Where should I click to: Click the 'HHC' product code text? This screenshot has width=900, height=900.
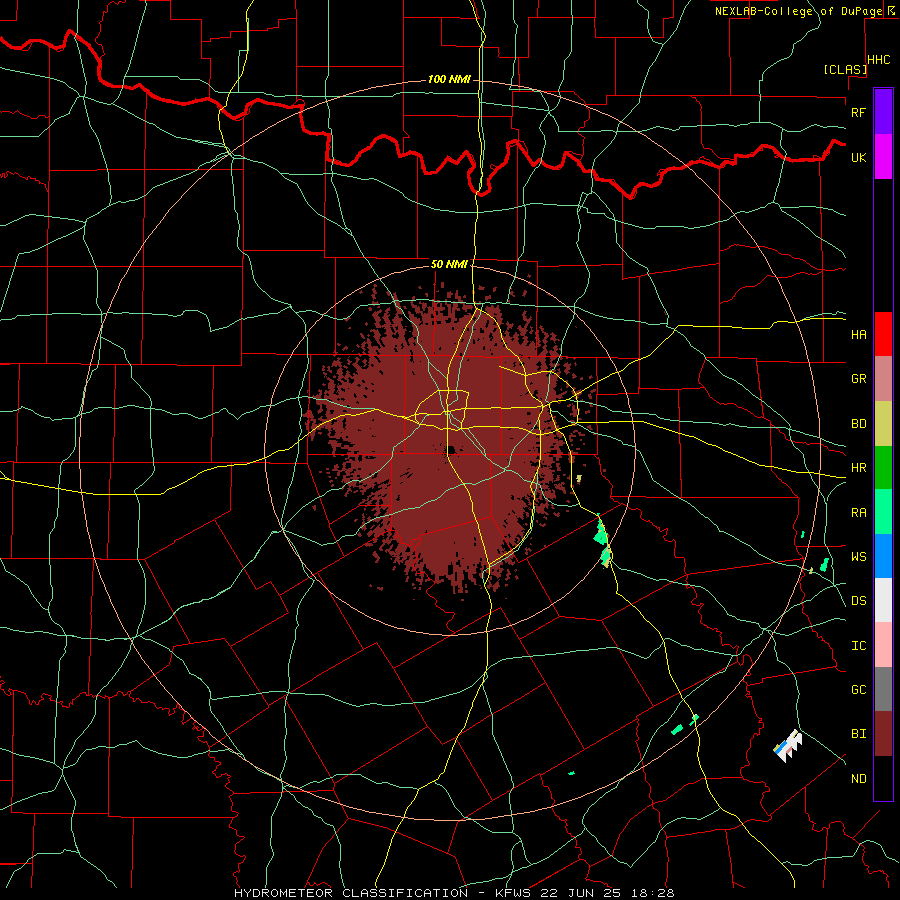point(878,60)
